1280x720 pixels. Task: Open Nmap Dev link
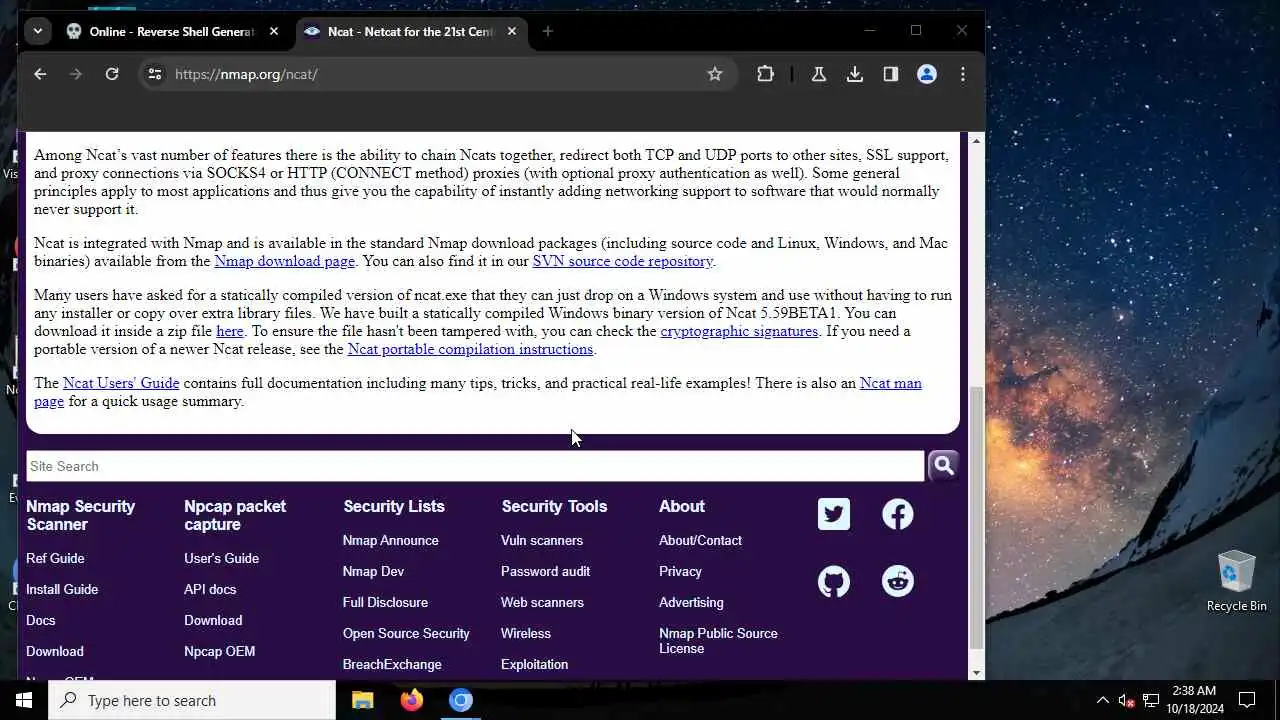point(373,571)
